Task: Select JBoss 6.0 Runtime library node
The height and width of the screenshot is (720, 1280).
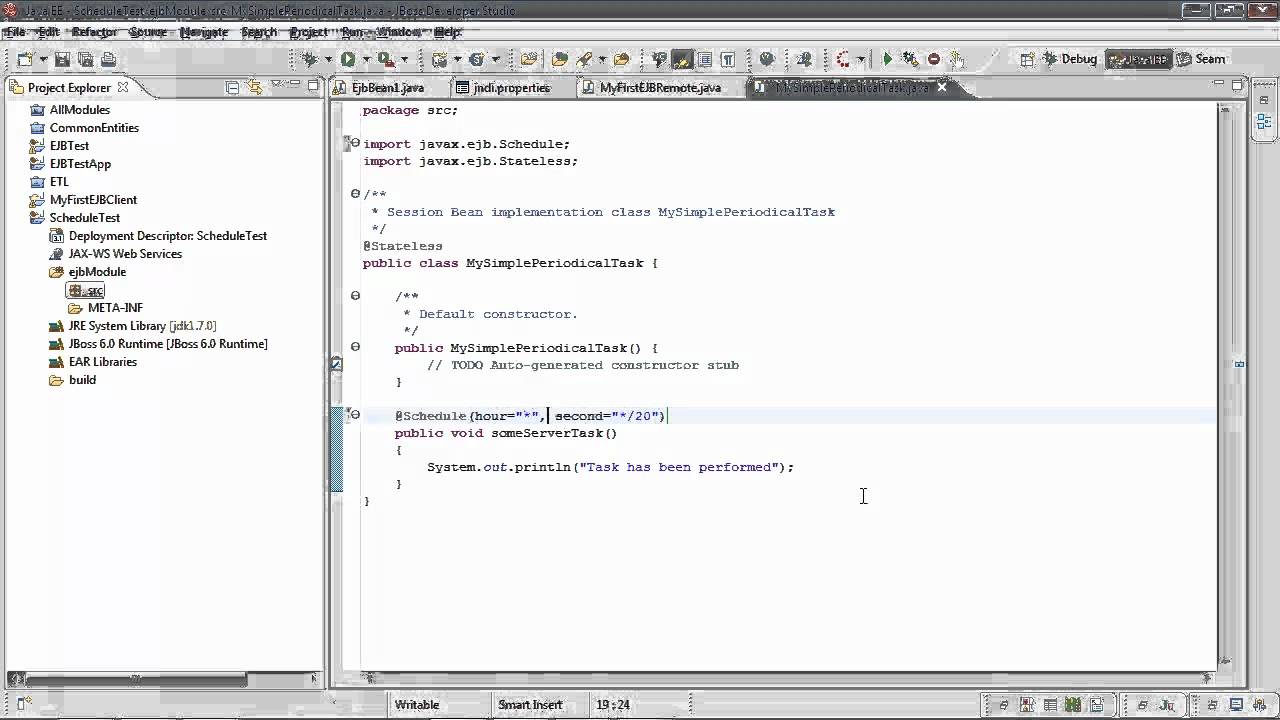Action: 167,344
